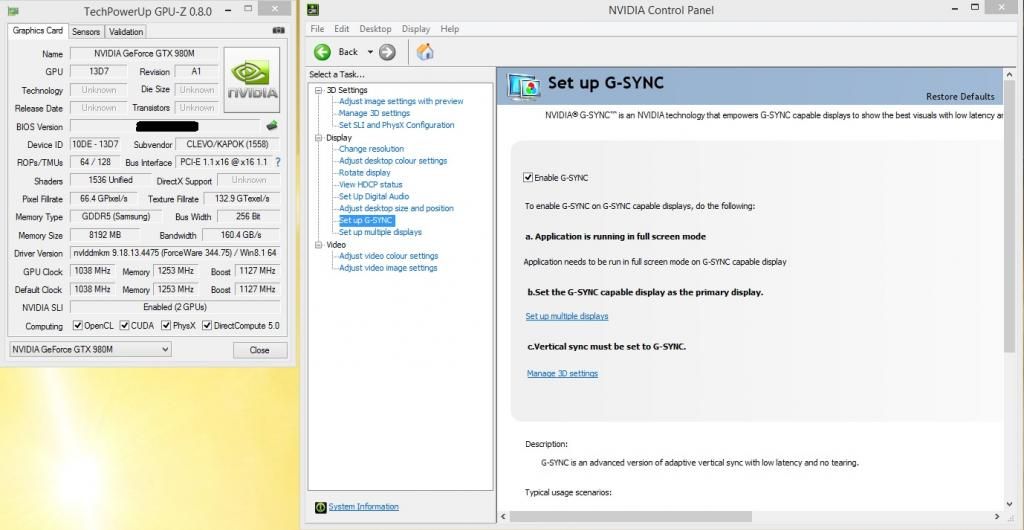Open the System Information link
The width and height of the screenshot is (1024, 530).
363,507
